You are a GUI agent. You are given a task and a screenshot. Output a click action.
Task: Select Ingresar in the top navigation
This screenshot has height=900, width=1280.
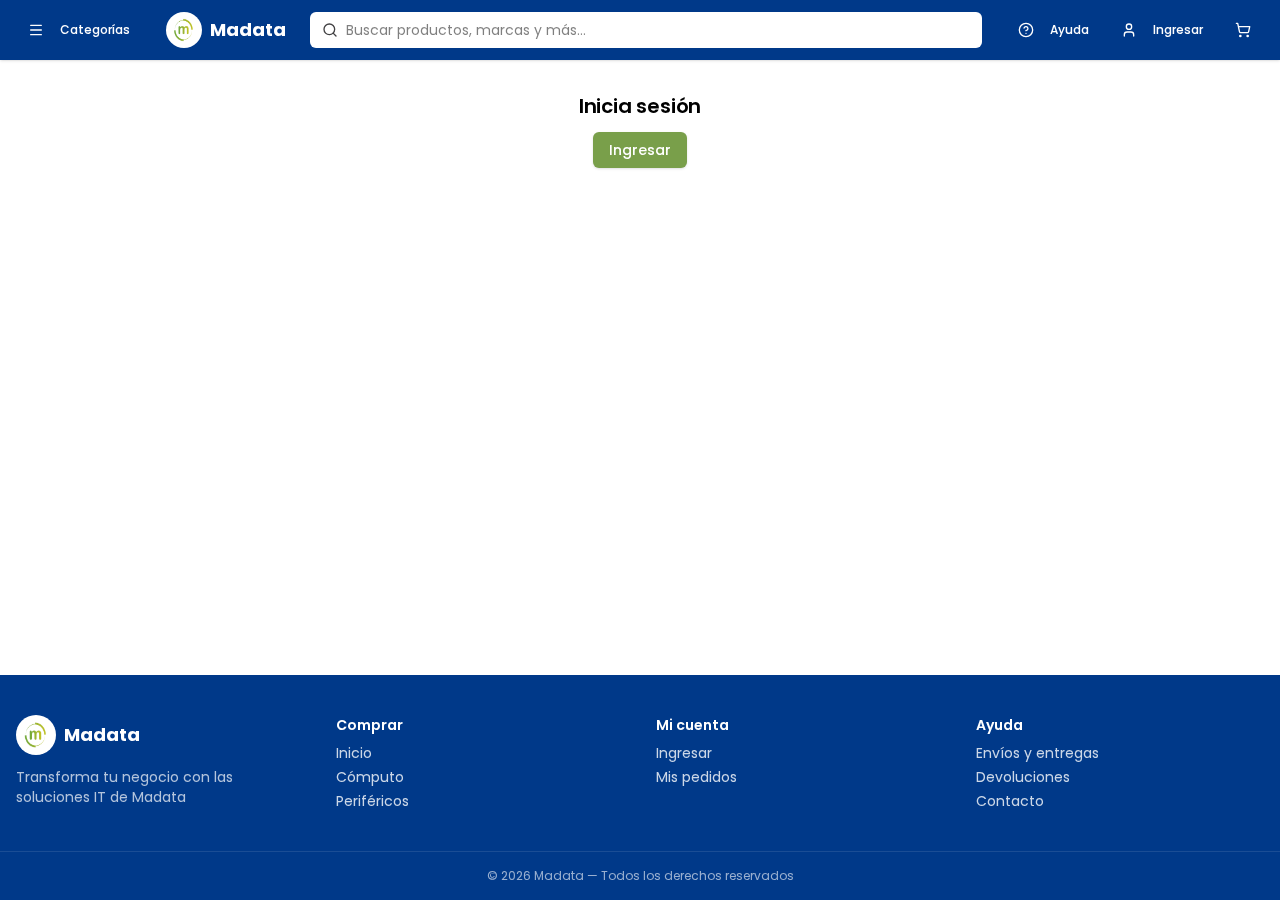click(1178, 30)
